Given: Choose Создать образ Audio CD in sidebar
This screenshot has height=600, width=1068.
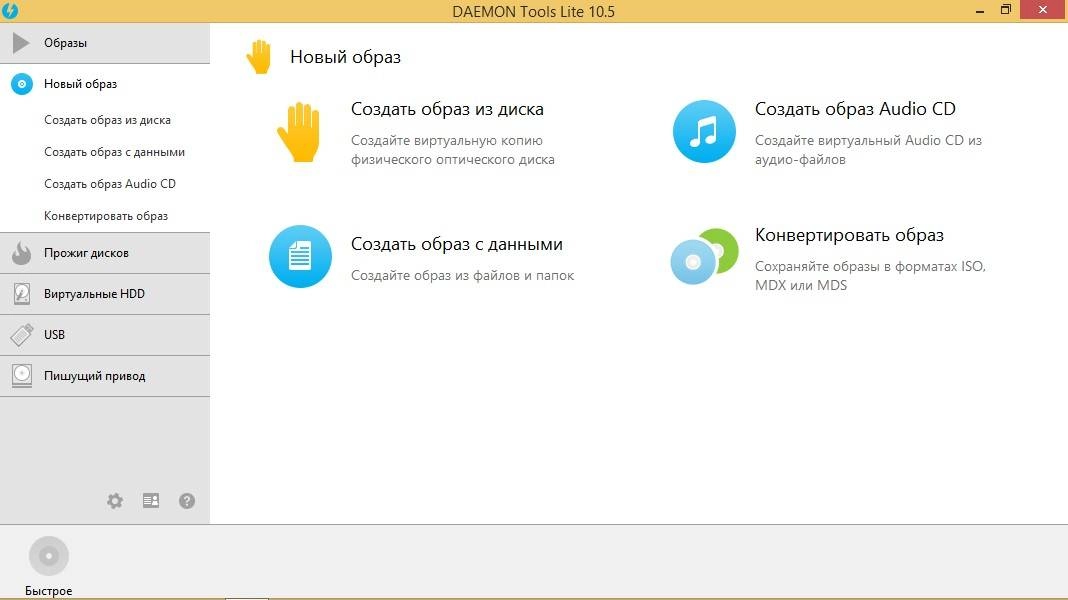Looking at the screenshot, I should 110,184.
